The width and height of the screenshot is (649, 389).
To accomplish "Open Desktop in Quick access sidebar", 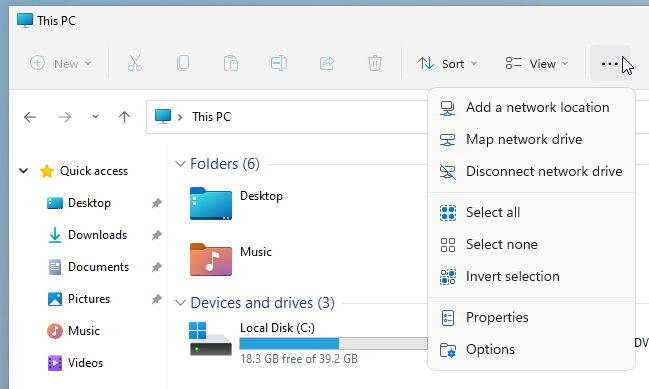I will click(89, 203).
